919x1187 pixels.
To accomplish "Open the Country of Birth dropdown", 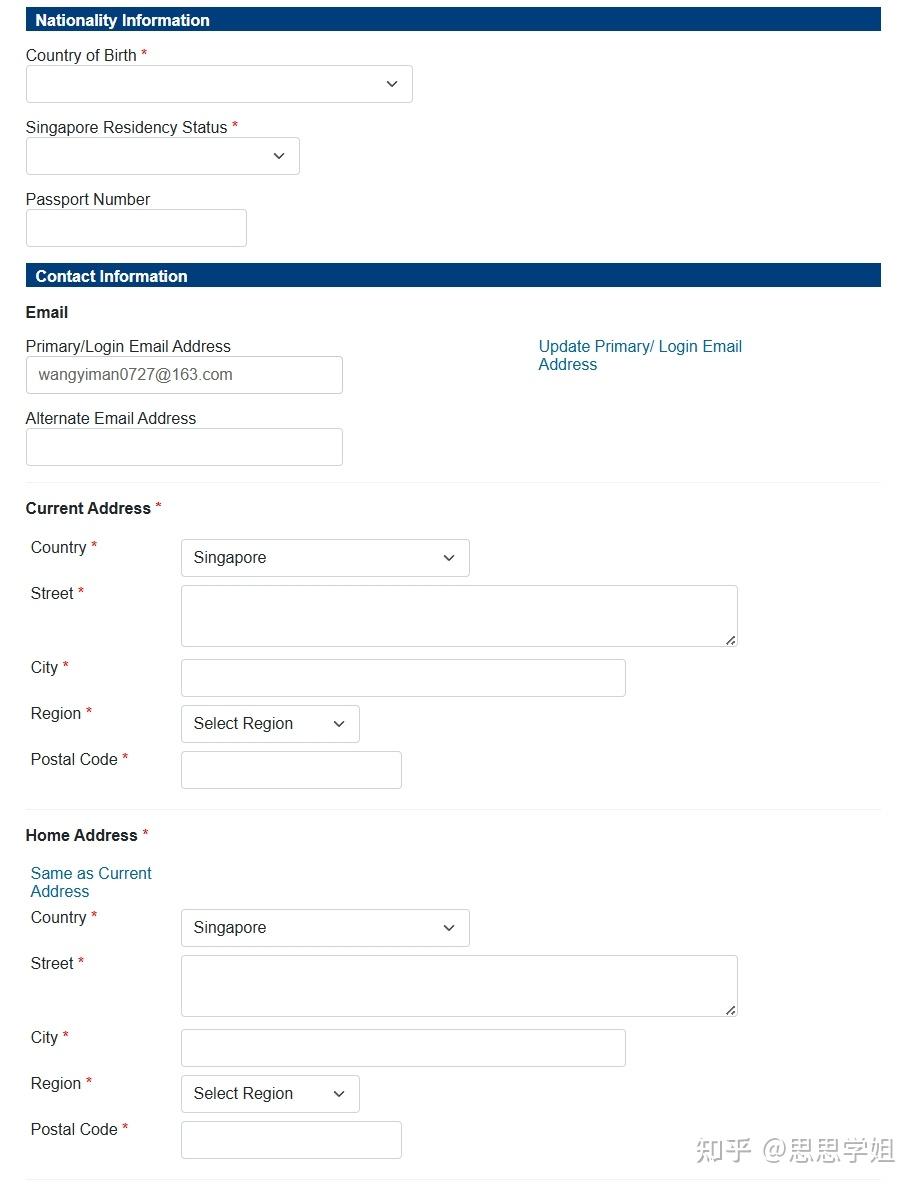I will tap(219, 84).
